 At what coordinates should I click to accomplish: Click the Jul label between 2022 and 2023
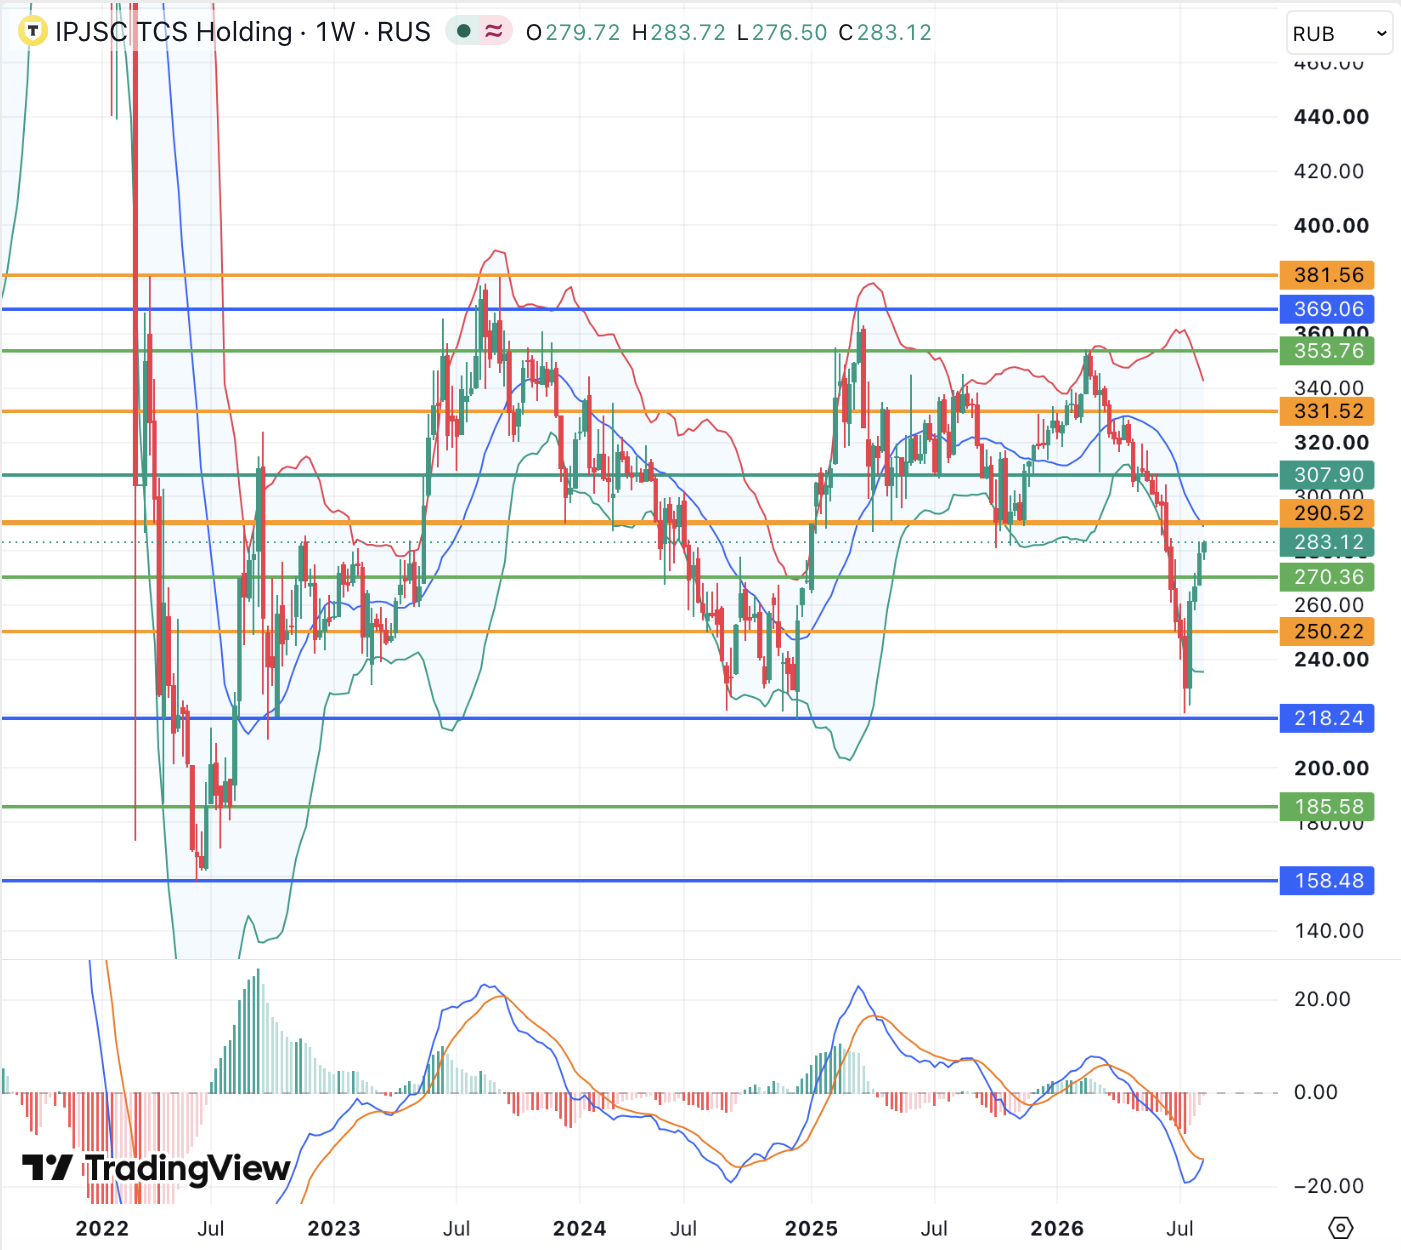(x=211, y=1229)
